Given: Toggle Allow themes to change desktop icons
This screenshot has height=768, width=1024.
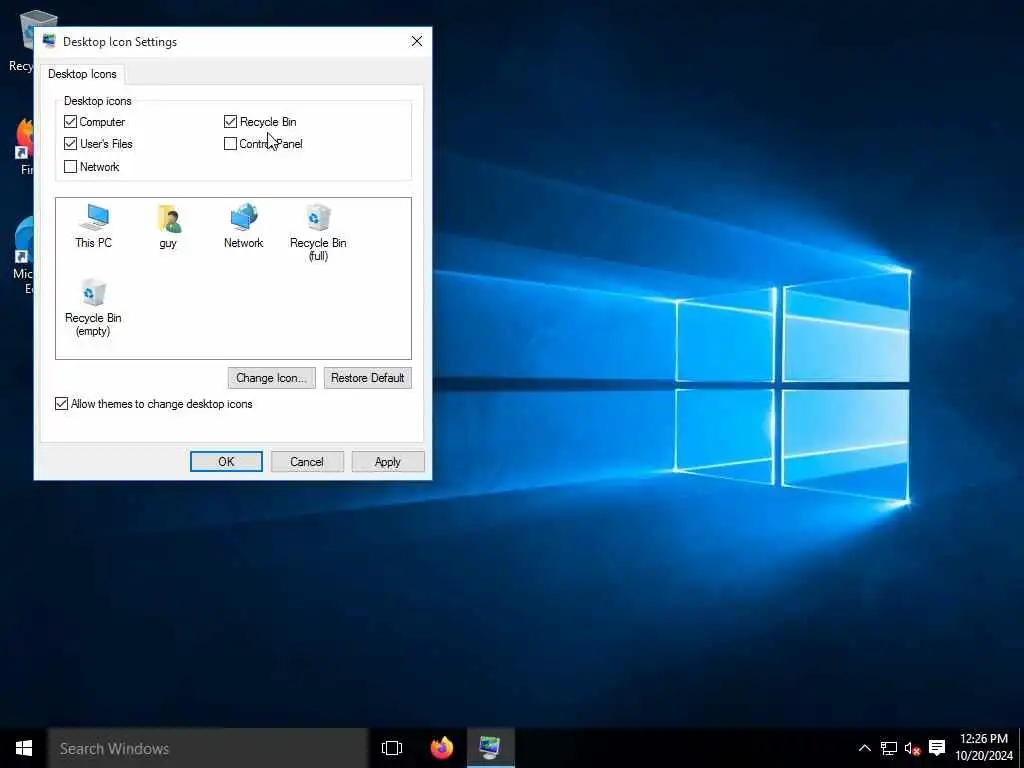Looking at the screenshot, I should (61, 404).
